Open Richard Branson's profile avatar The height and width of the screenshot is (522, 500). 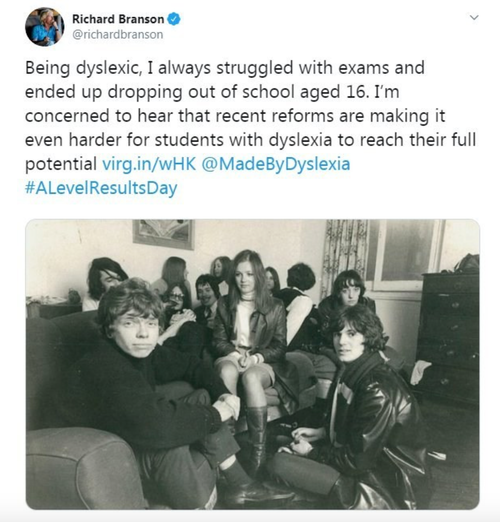tap(44, 27)
